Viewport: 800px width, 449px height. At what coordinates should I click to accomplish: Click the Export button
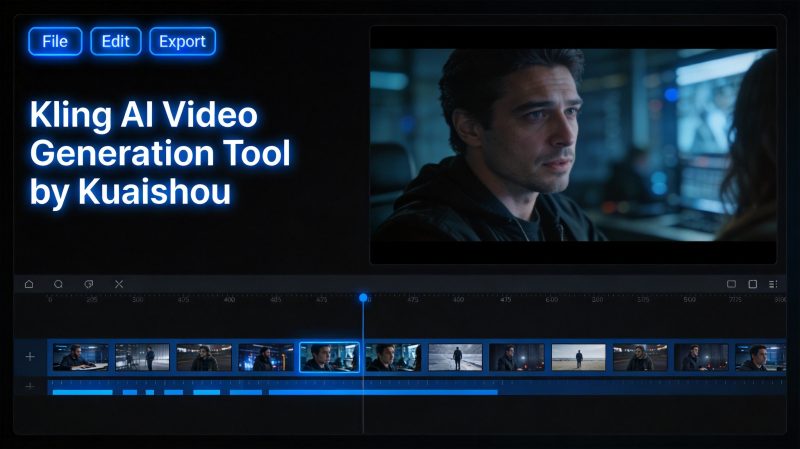(182, 41)
